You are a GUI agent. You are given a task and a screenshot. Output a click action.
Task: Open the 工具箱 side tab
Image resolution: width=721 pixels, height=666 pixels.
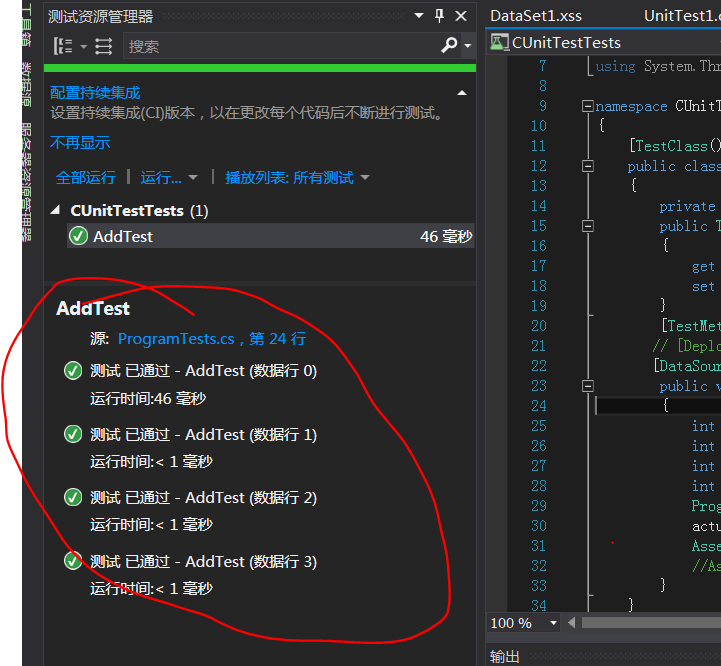pos(27,25)
